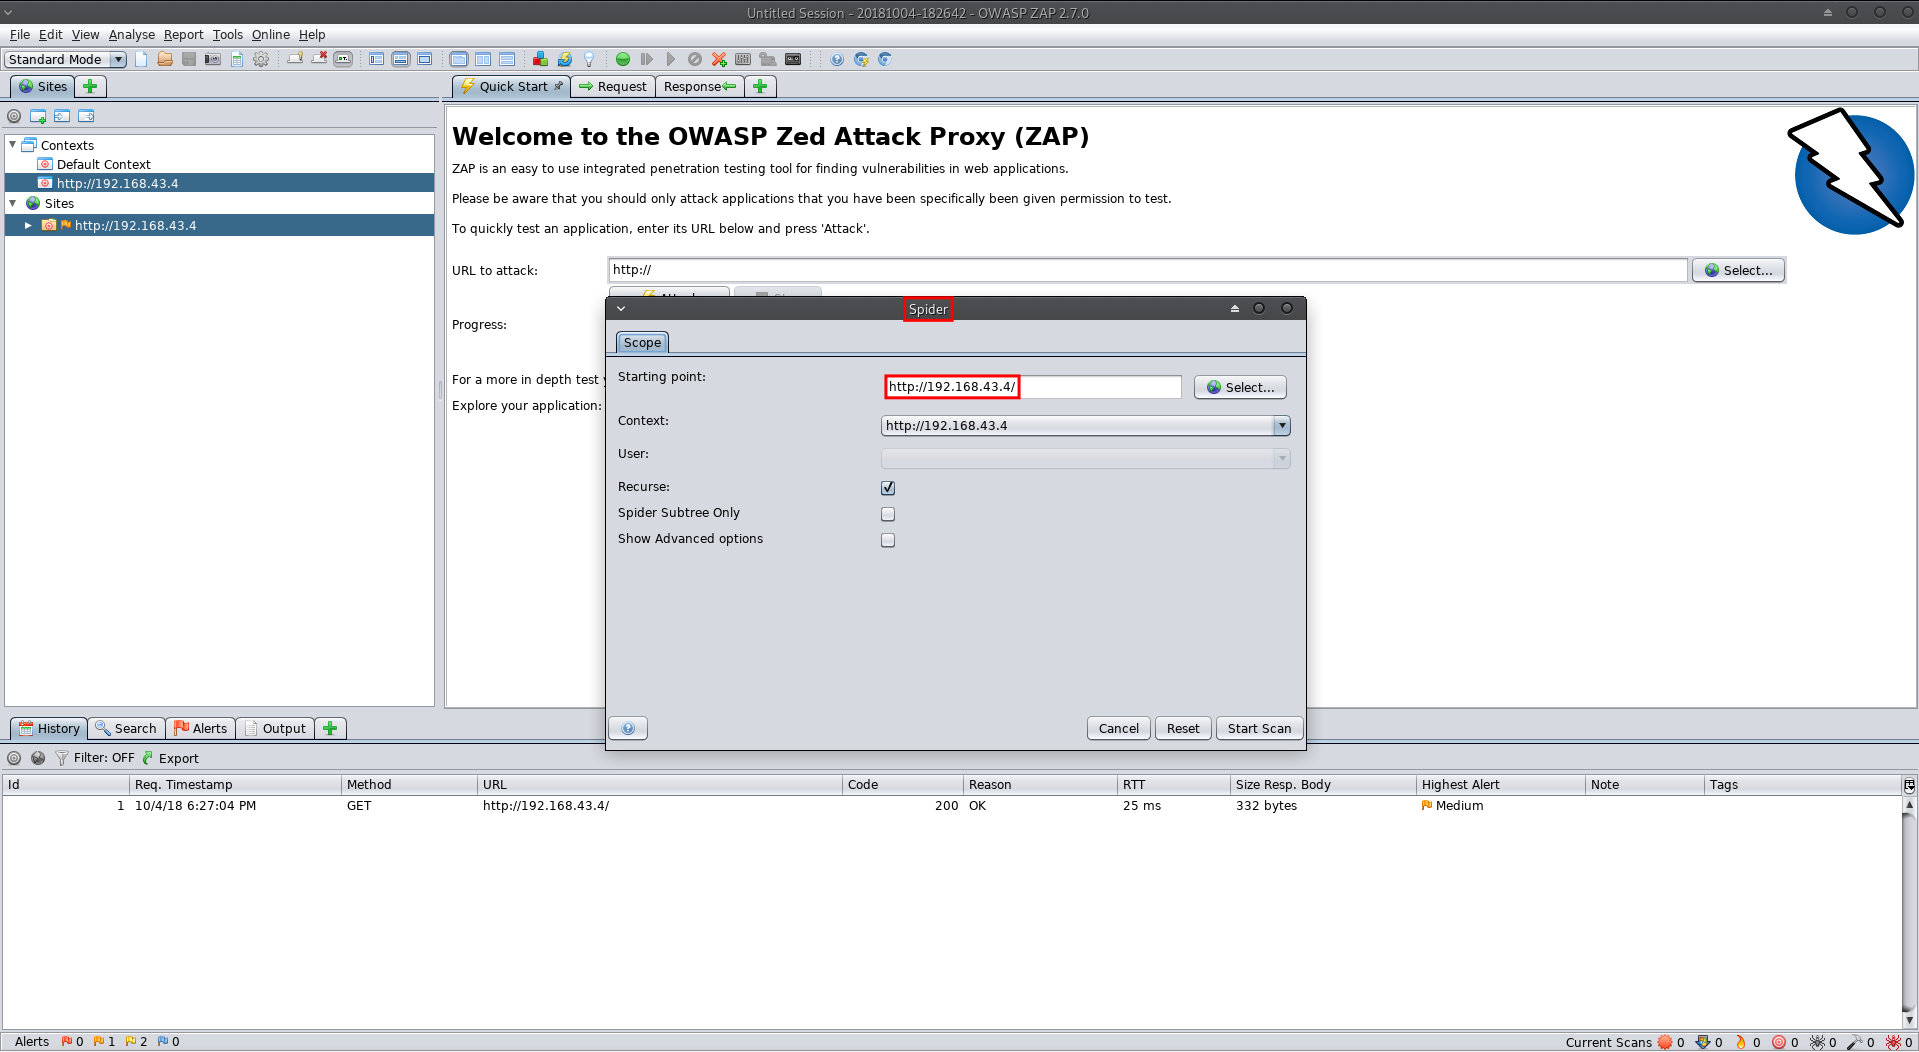Collapse the Sites tree node

tap(13, 203)
